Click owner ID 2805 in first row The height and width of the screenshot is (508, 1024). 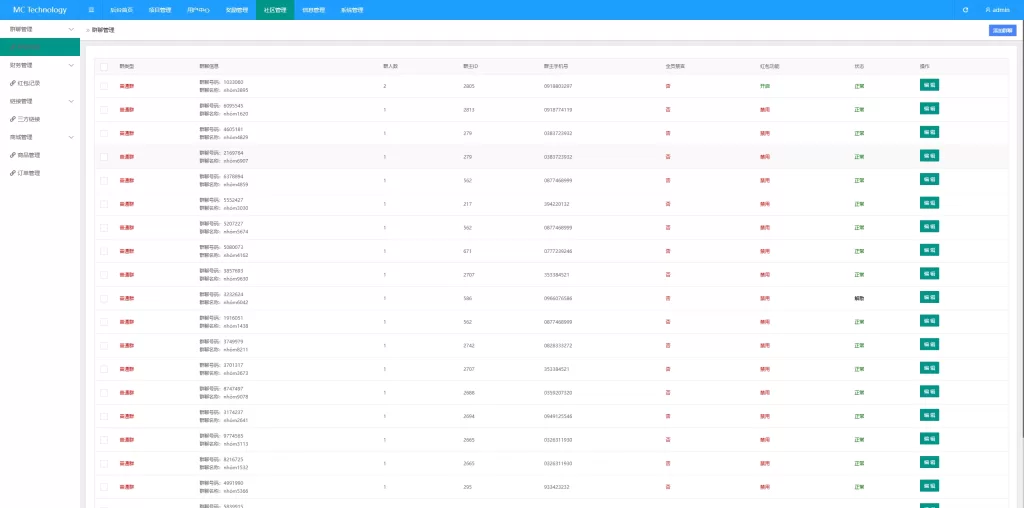click(469, 86)
